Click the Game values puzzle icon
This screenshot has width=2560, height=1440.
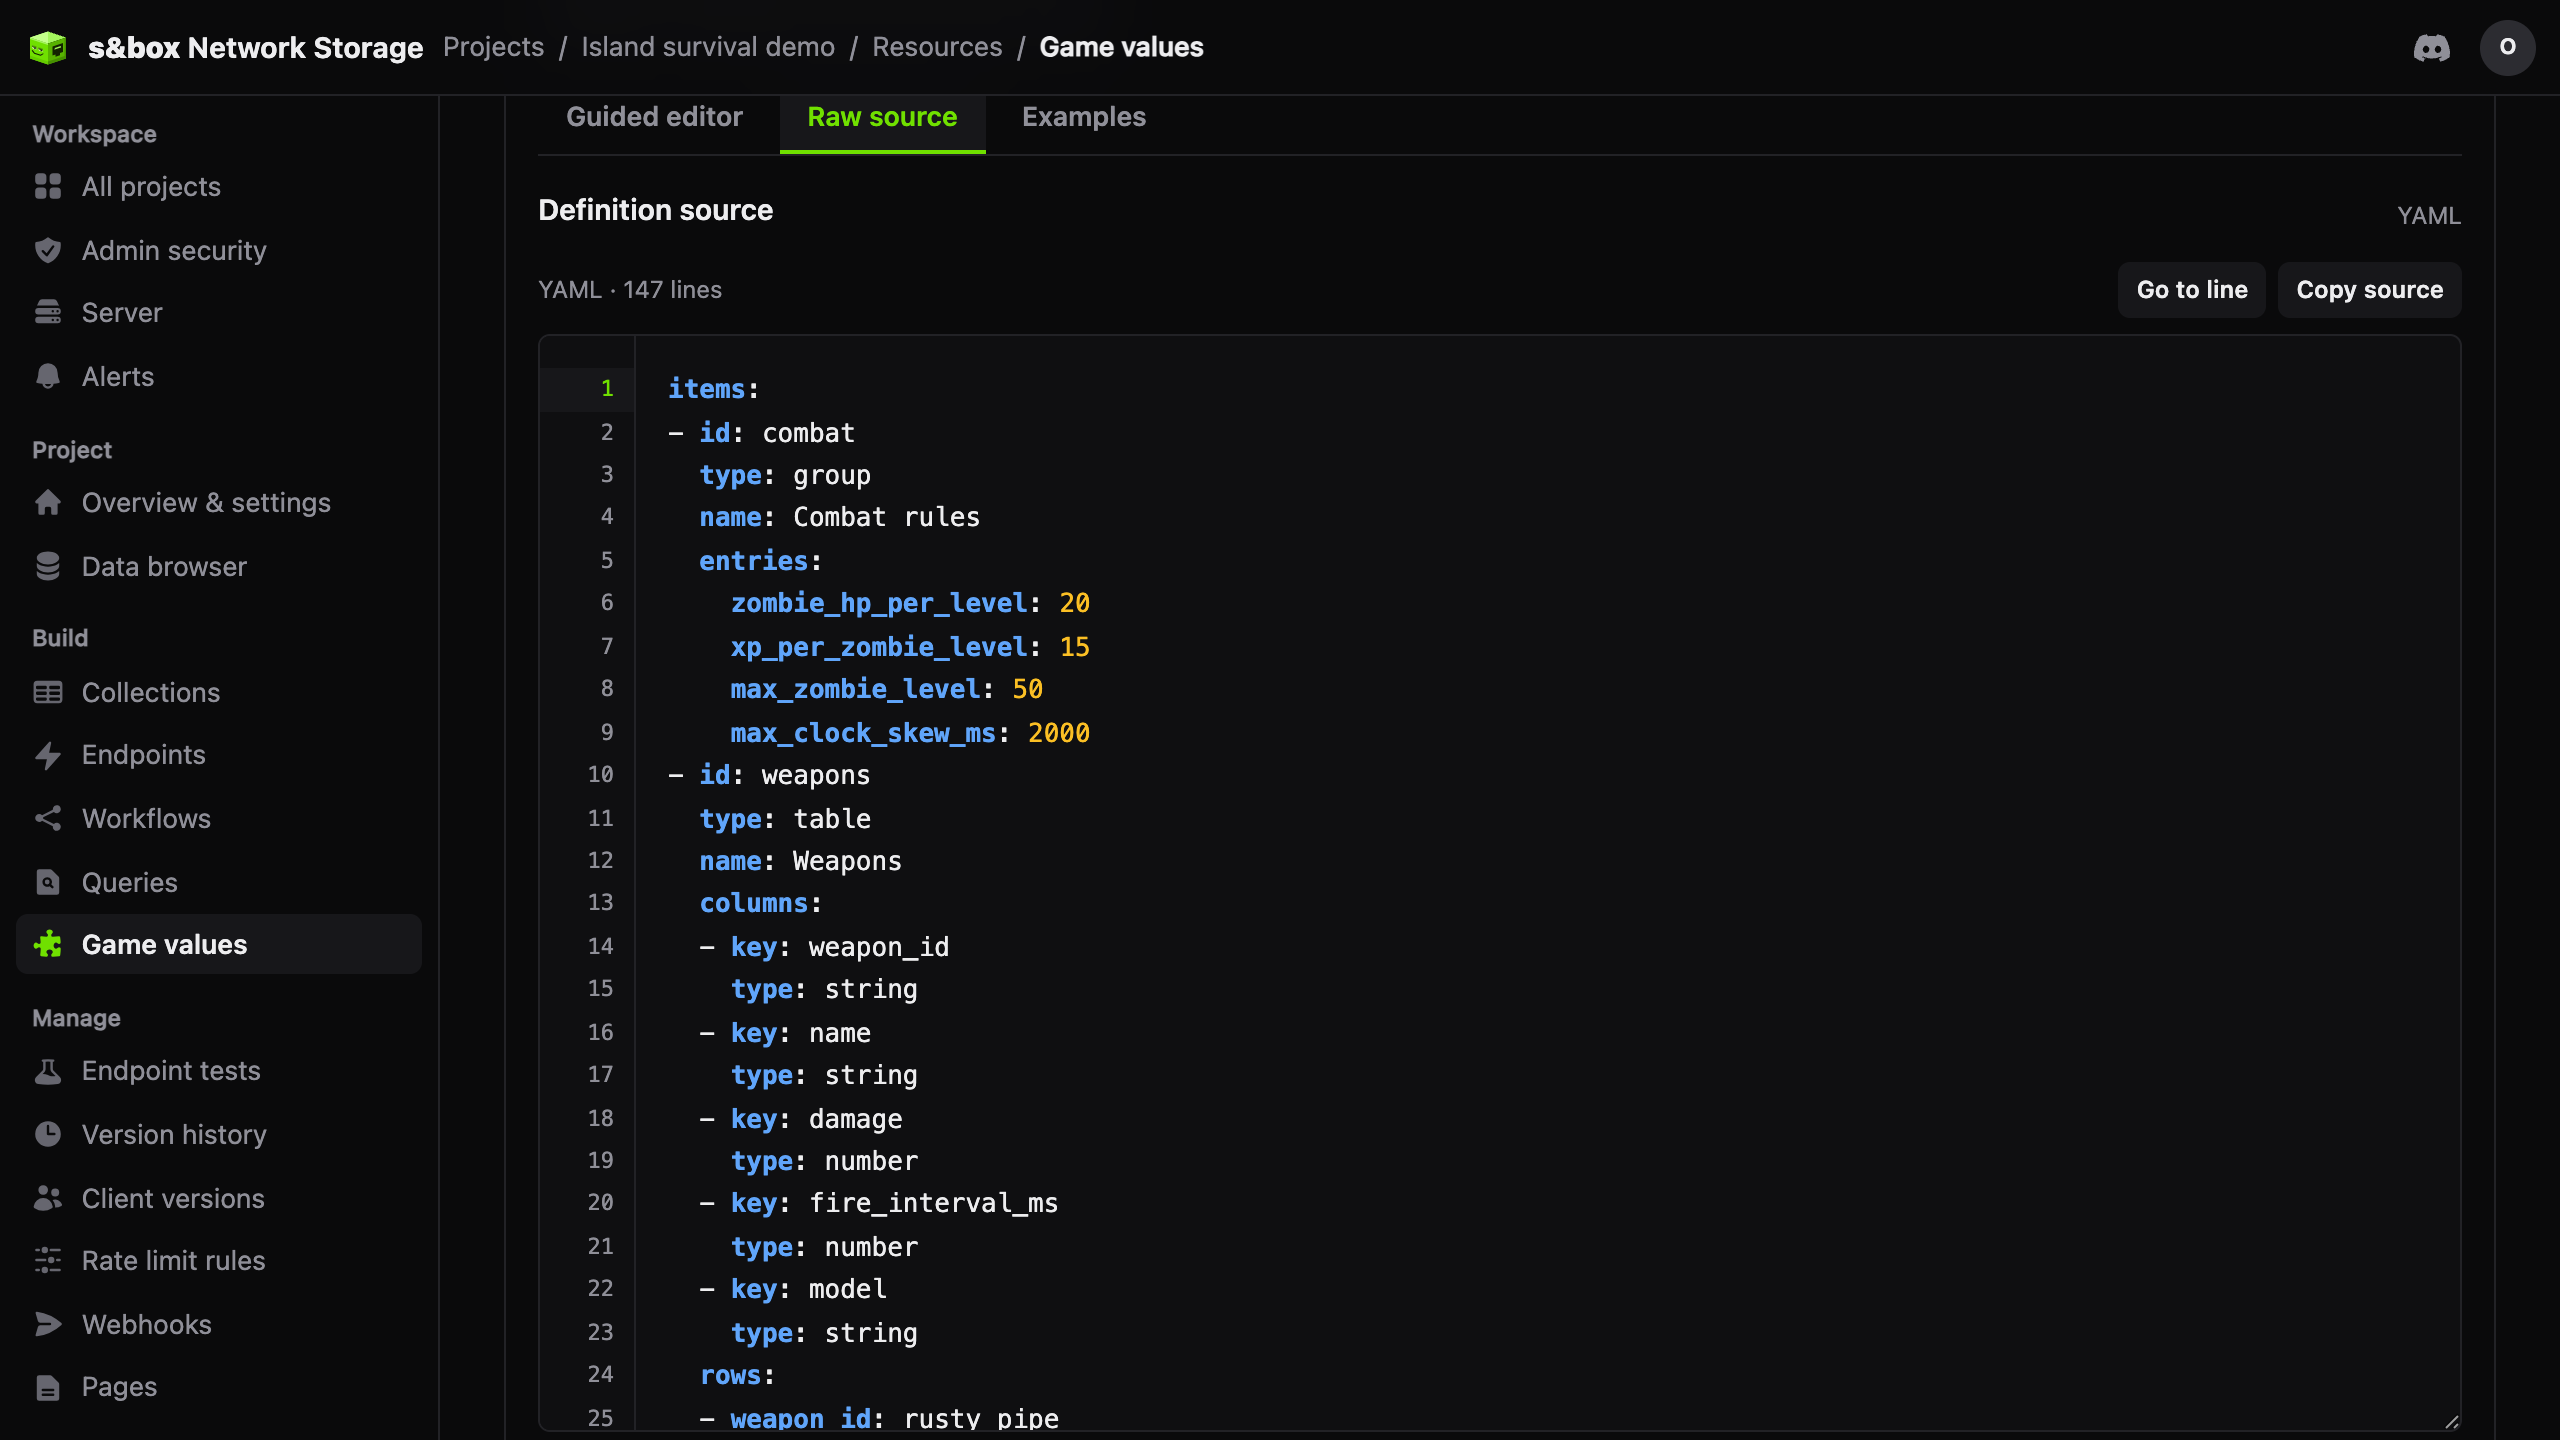(48, 944)
